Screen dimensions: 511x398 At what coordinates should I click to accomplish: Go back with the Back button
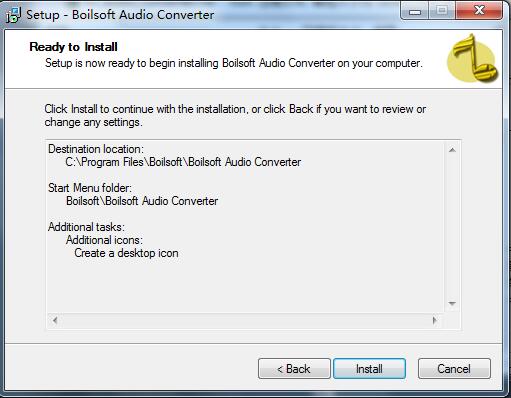(294, 369)
